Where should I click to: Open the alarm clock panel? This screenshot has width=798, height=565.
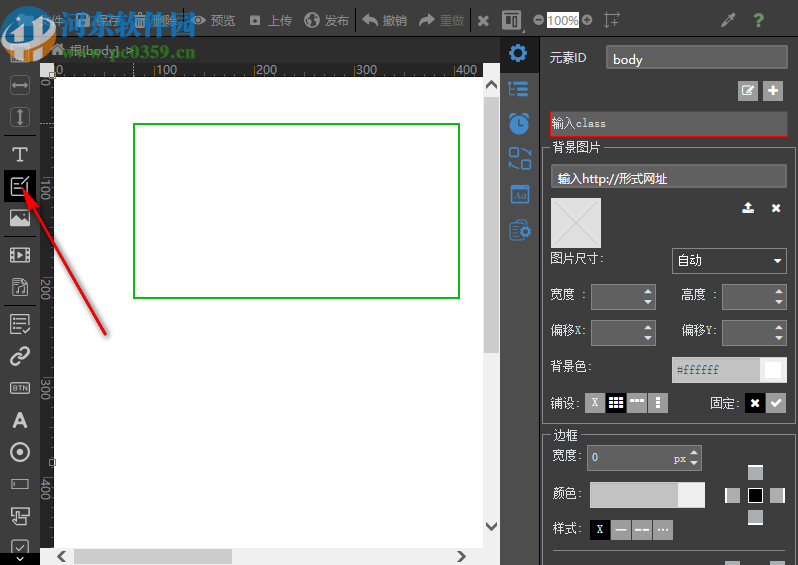519,123
